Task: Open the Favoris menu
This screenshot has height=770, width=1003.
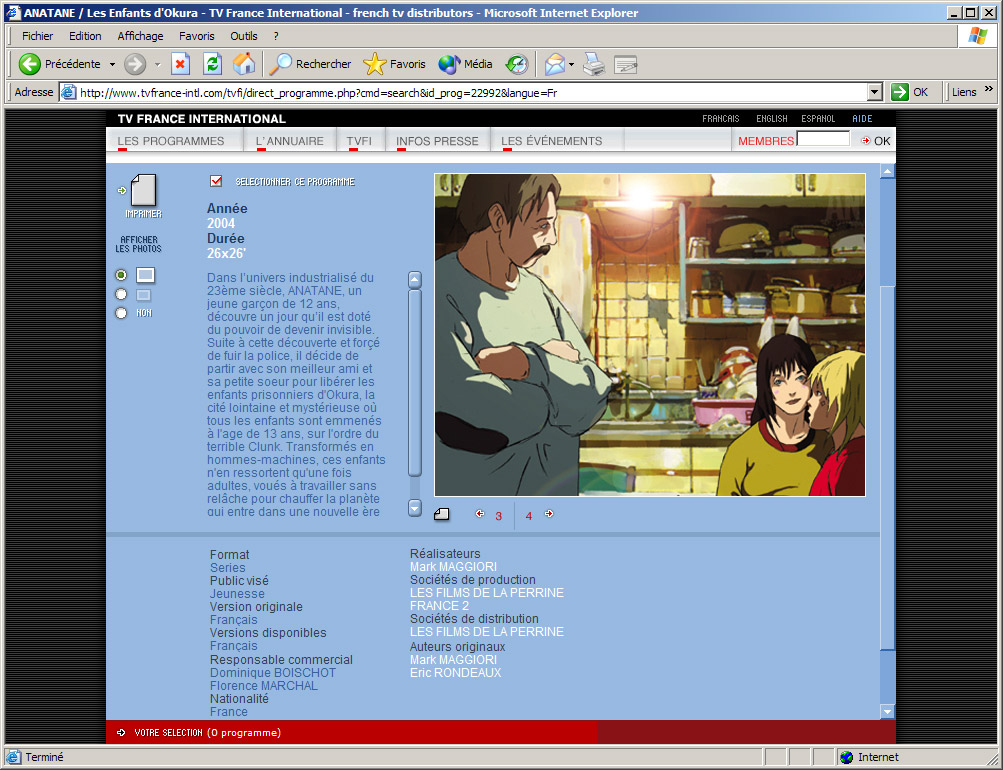Action: [x=196, y=36]
